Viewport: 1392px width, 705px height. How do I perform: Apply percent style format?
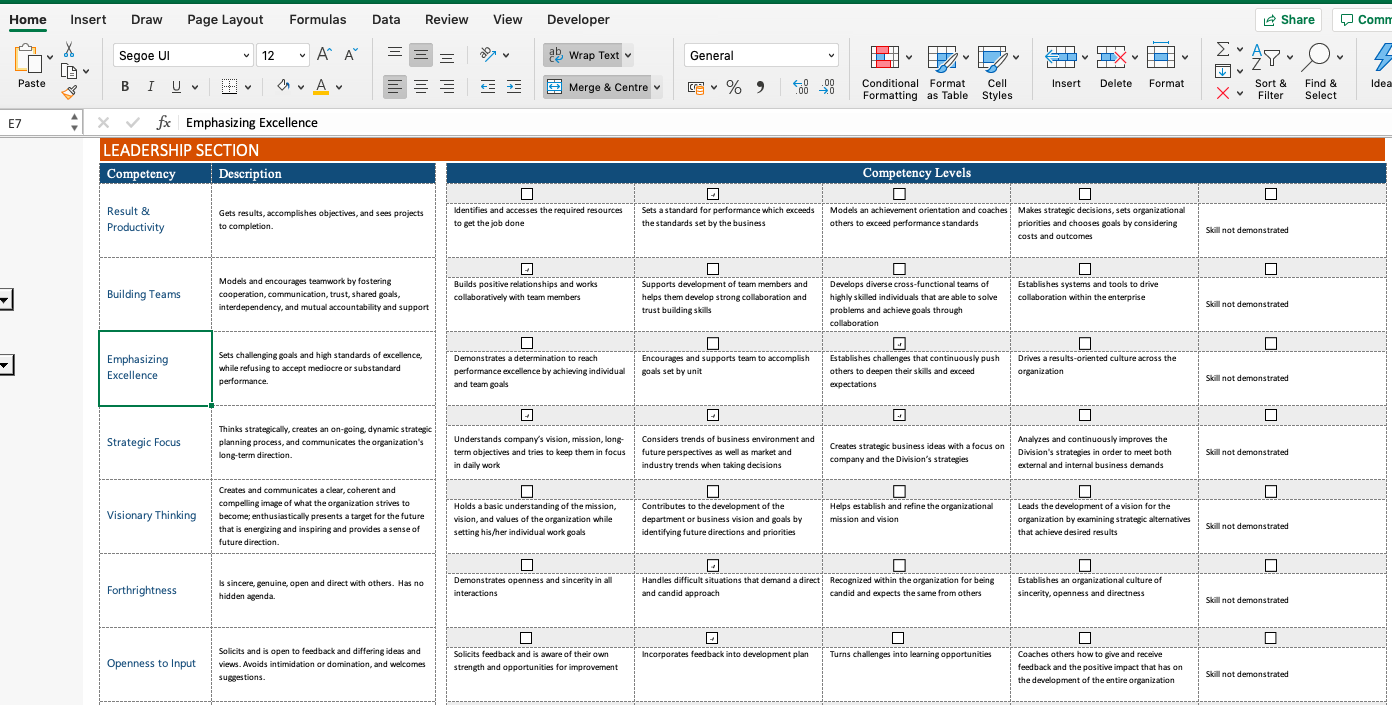(734, 88)
